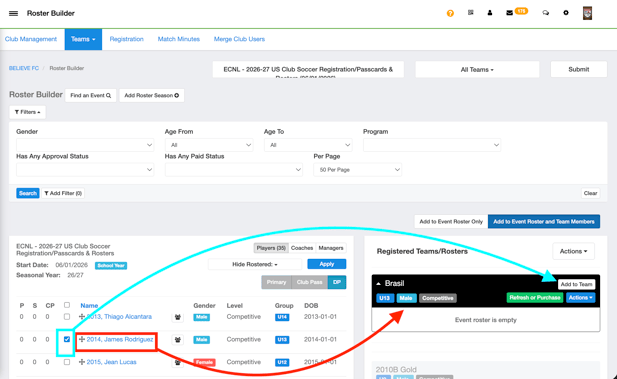Open player 2015, Jean Lucas link
This screenshot has height=379, width=617.
coord(111,362)
